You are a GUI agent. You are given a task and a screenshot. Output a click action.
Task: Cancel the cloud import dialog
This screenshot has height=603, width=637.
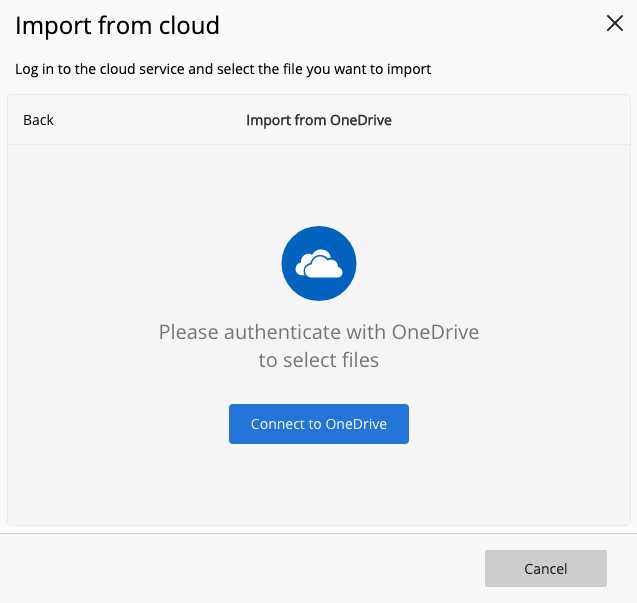(546, 568)
